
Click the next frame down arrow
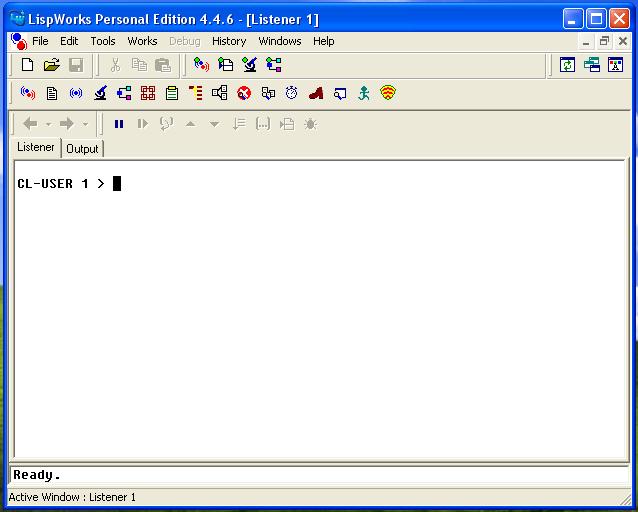pyautogui.click(x=214, y=125)
